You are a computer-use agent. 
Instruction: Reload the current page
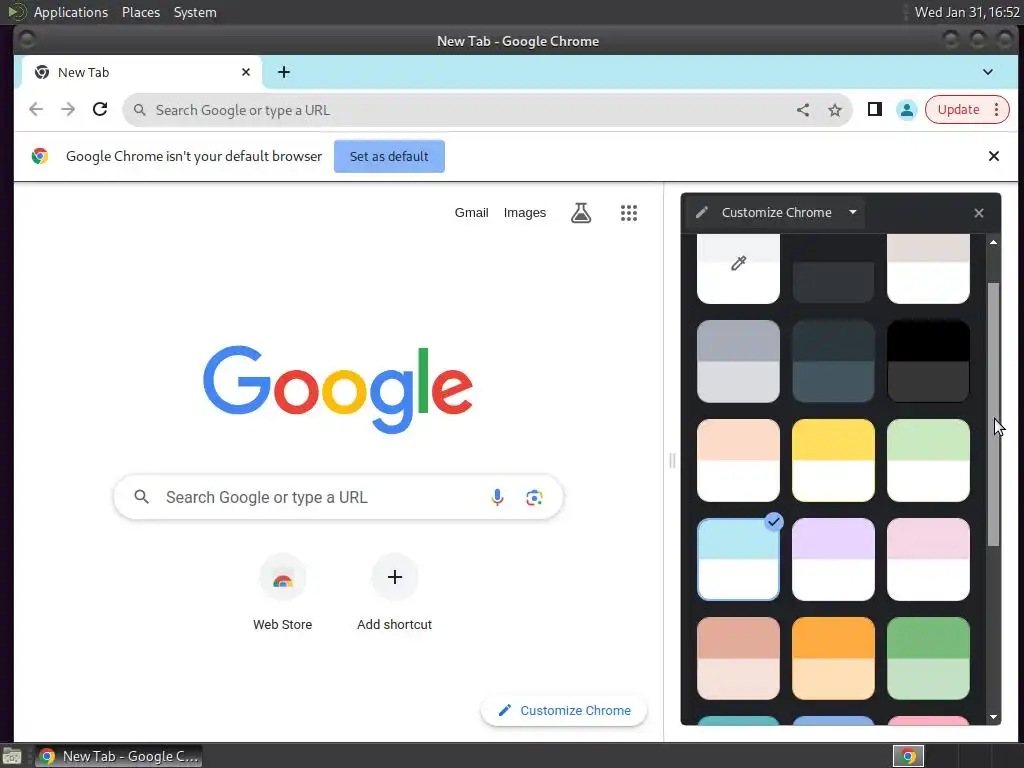pos(100,110)
